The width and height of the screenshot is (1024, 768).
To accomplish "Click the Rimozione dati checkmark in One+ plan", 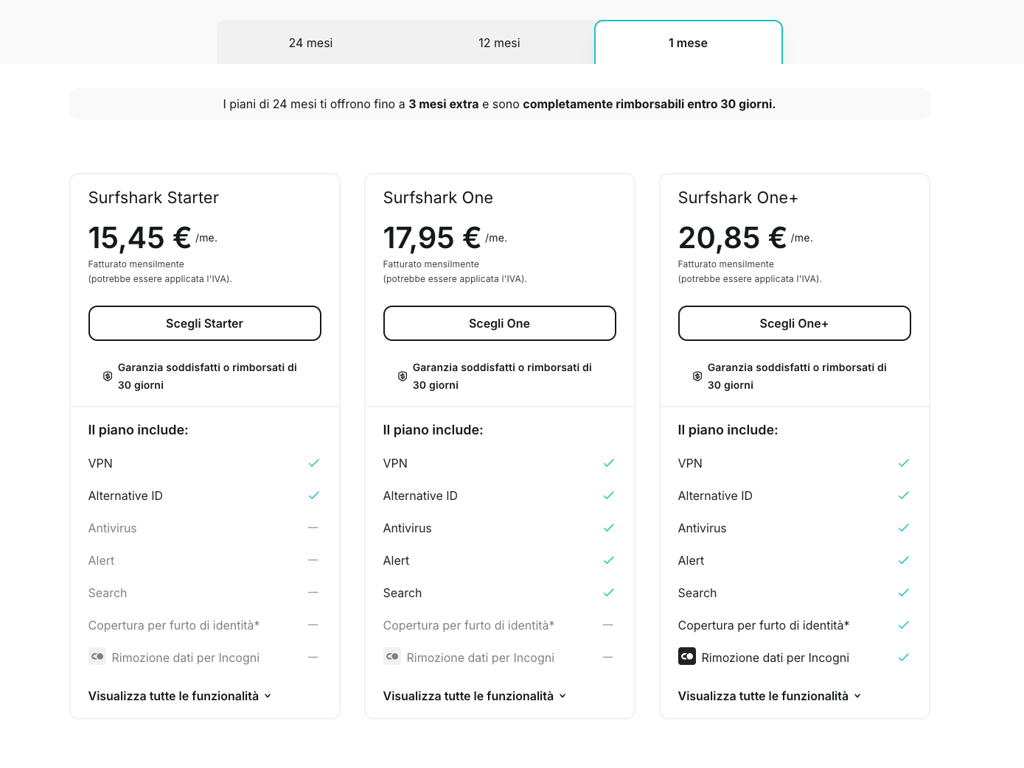I will [x=903, y=658].
